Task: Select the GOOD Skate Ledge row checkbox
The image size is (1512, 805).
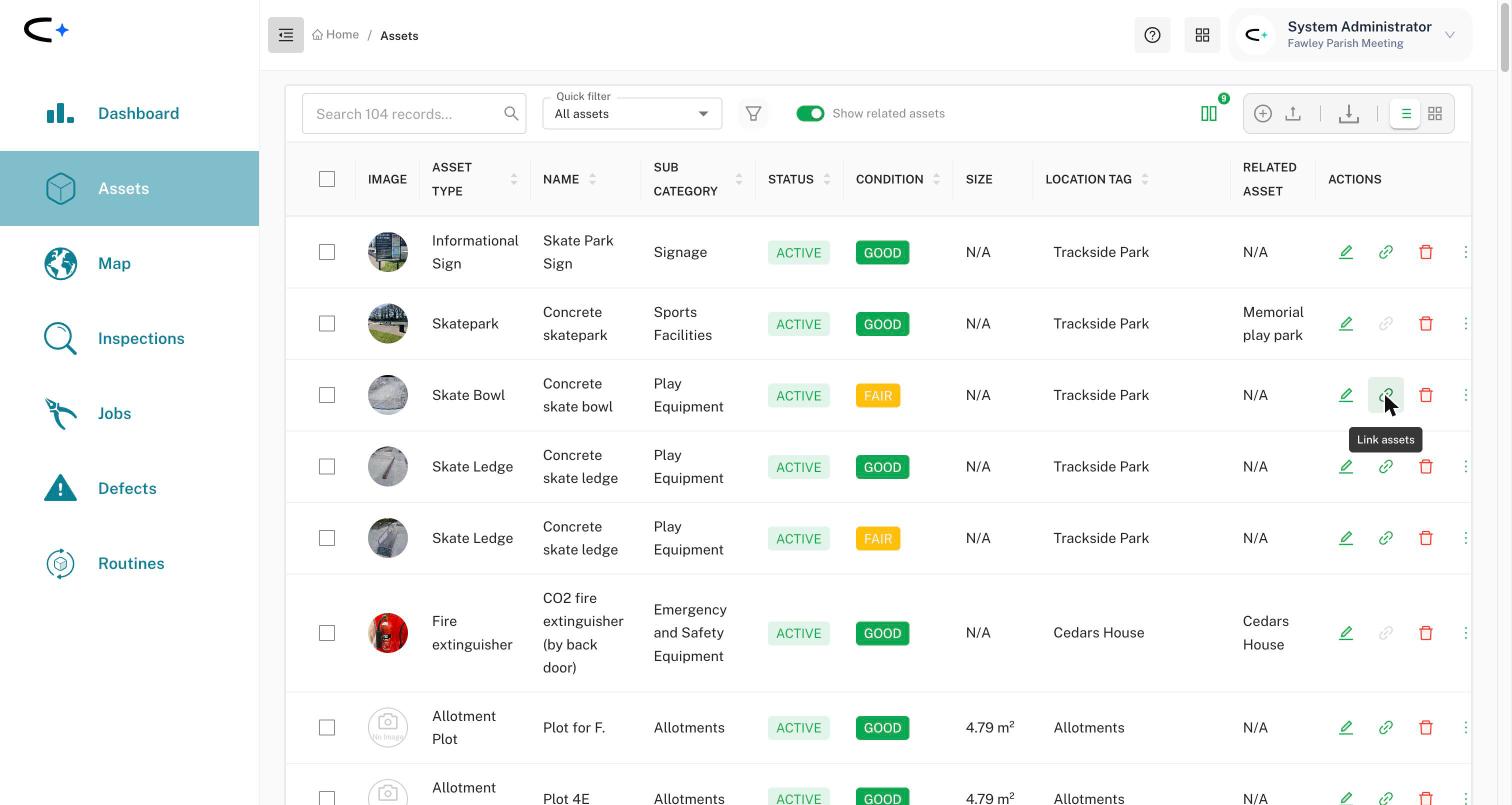Action: click(x=327, y=466)
